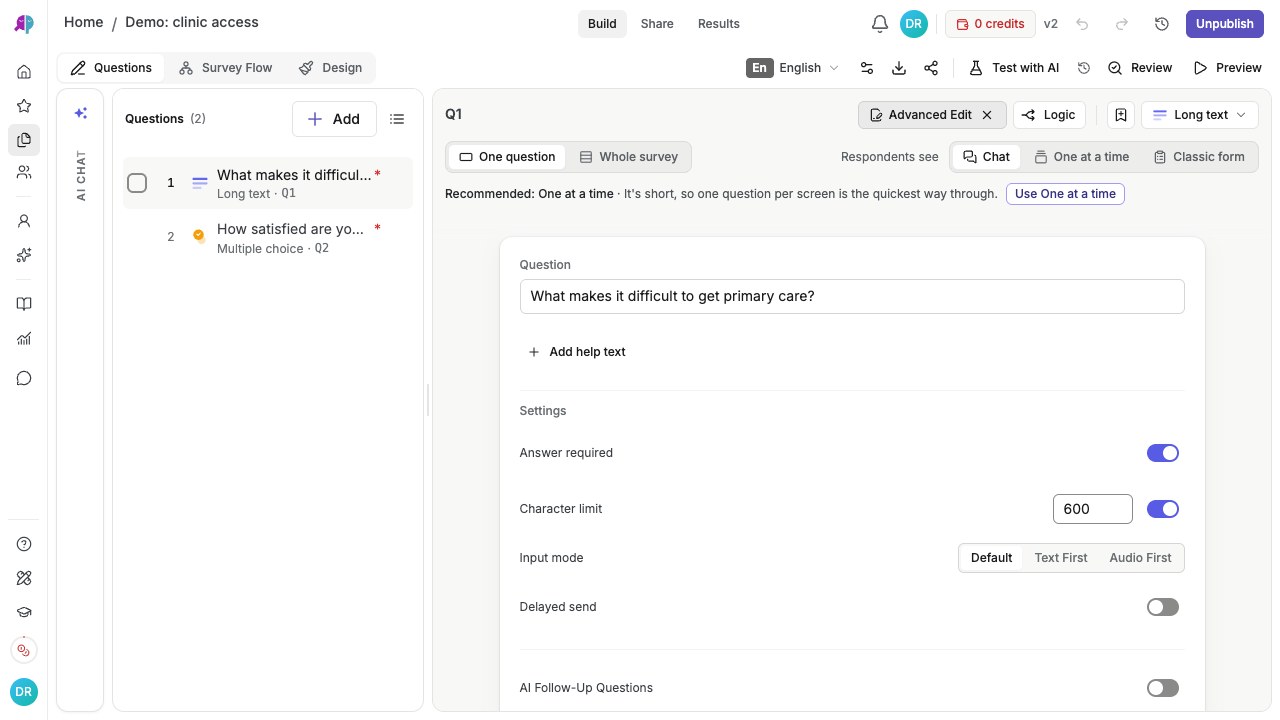Open the Home icon in left sidebar

tap(24, 72)
